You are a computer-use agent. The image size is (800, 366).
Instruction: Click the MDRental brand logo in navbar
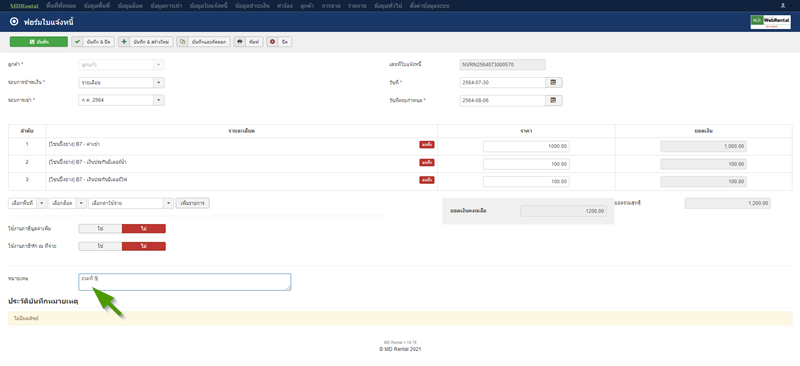pos(24,6)
